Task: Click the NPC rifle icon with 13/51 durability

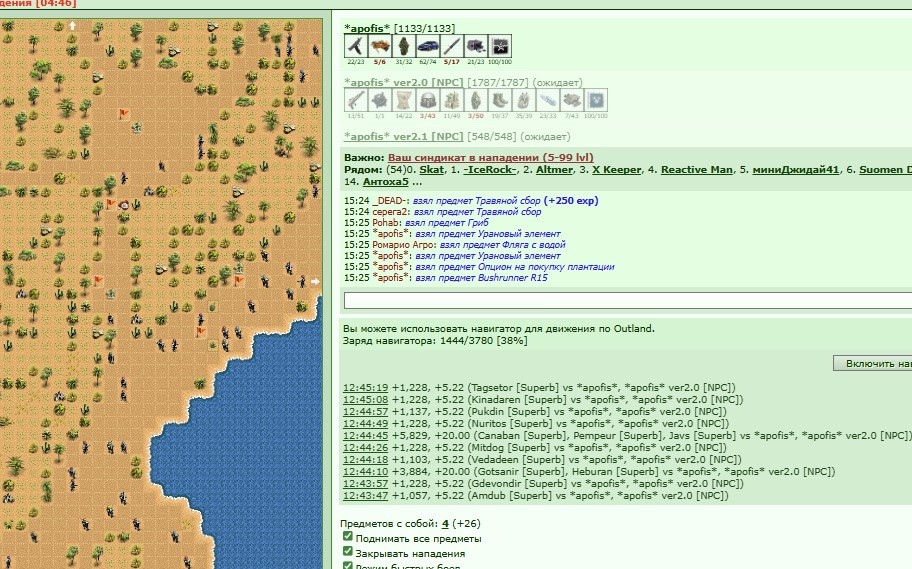Action: click(355, 100)
